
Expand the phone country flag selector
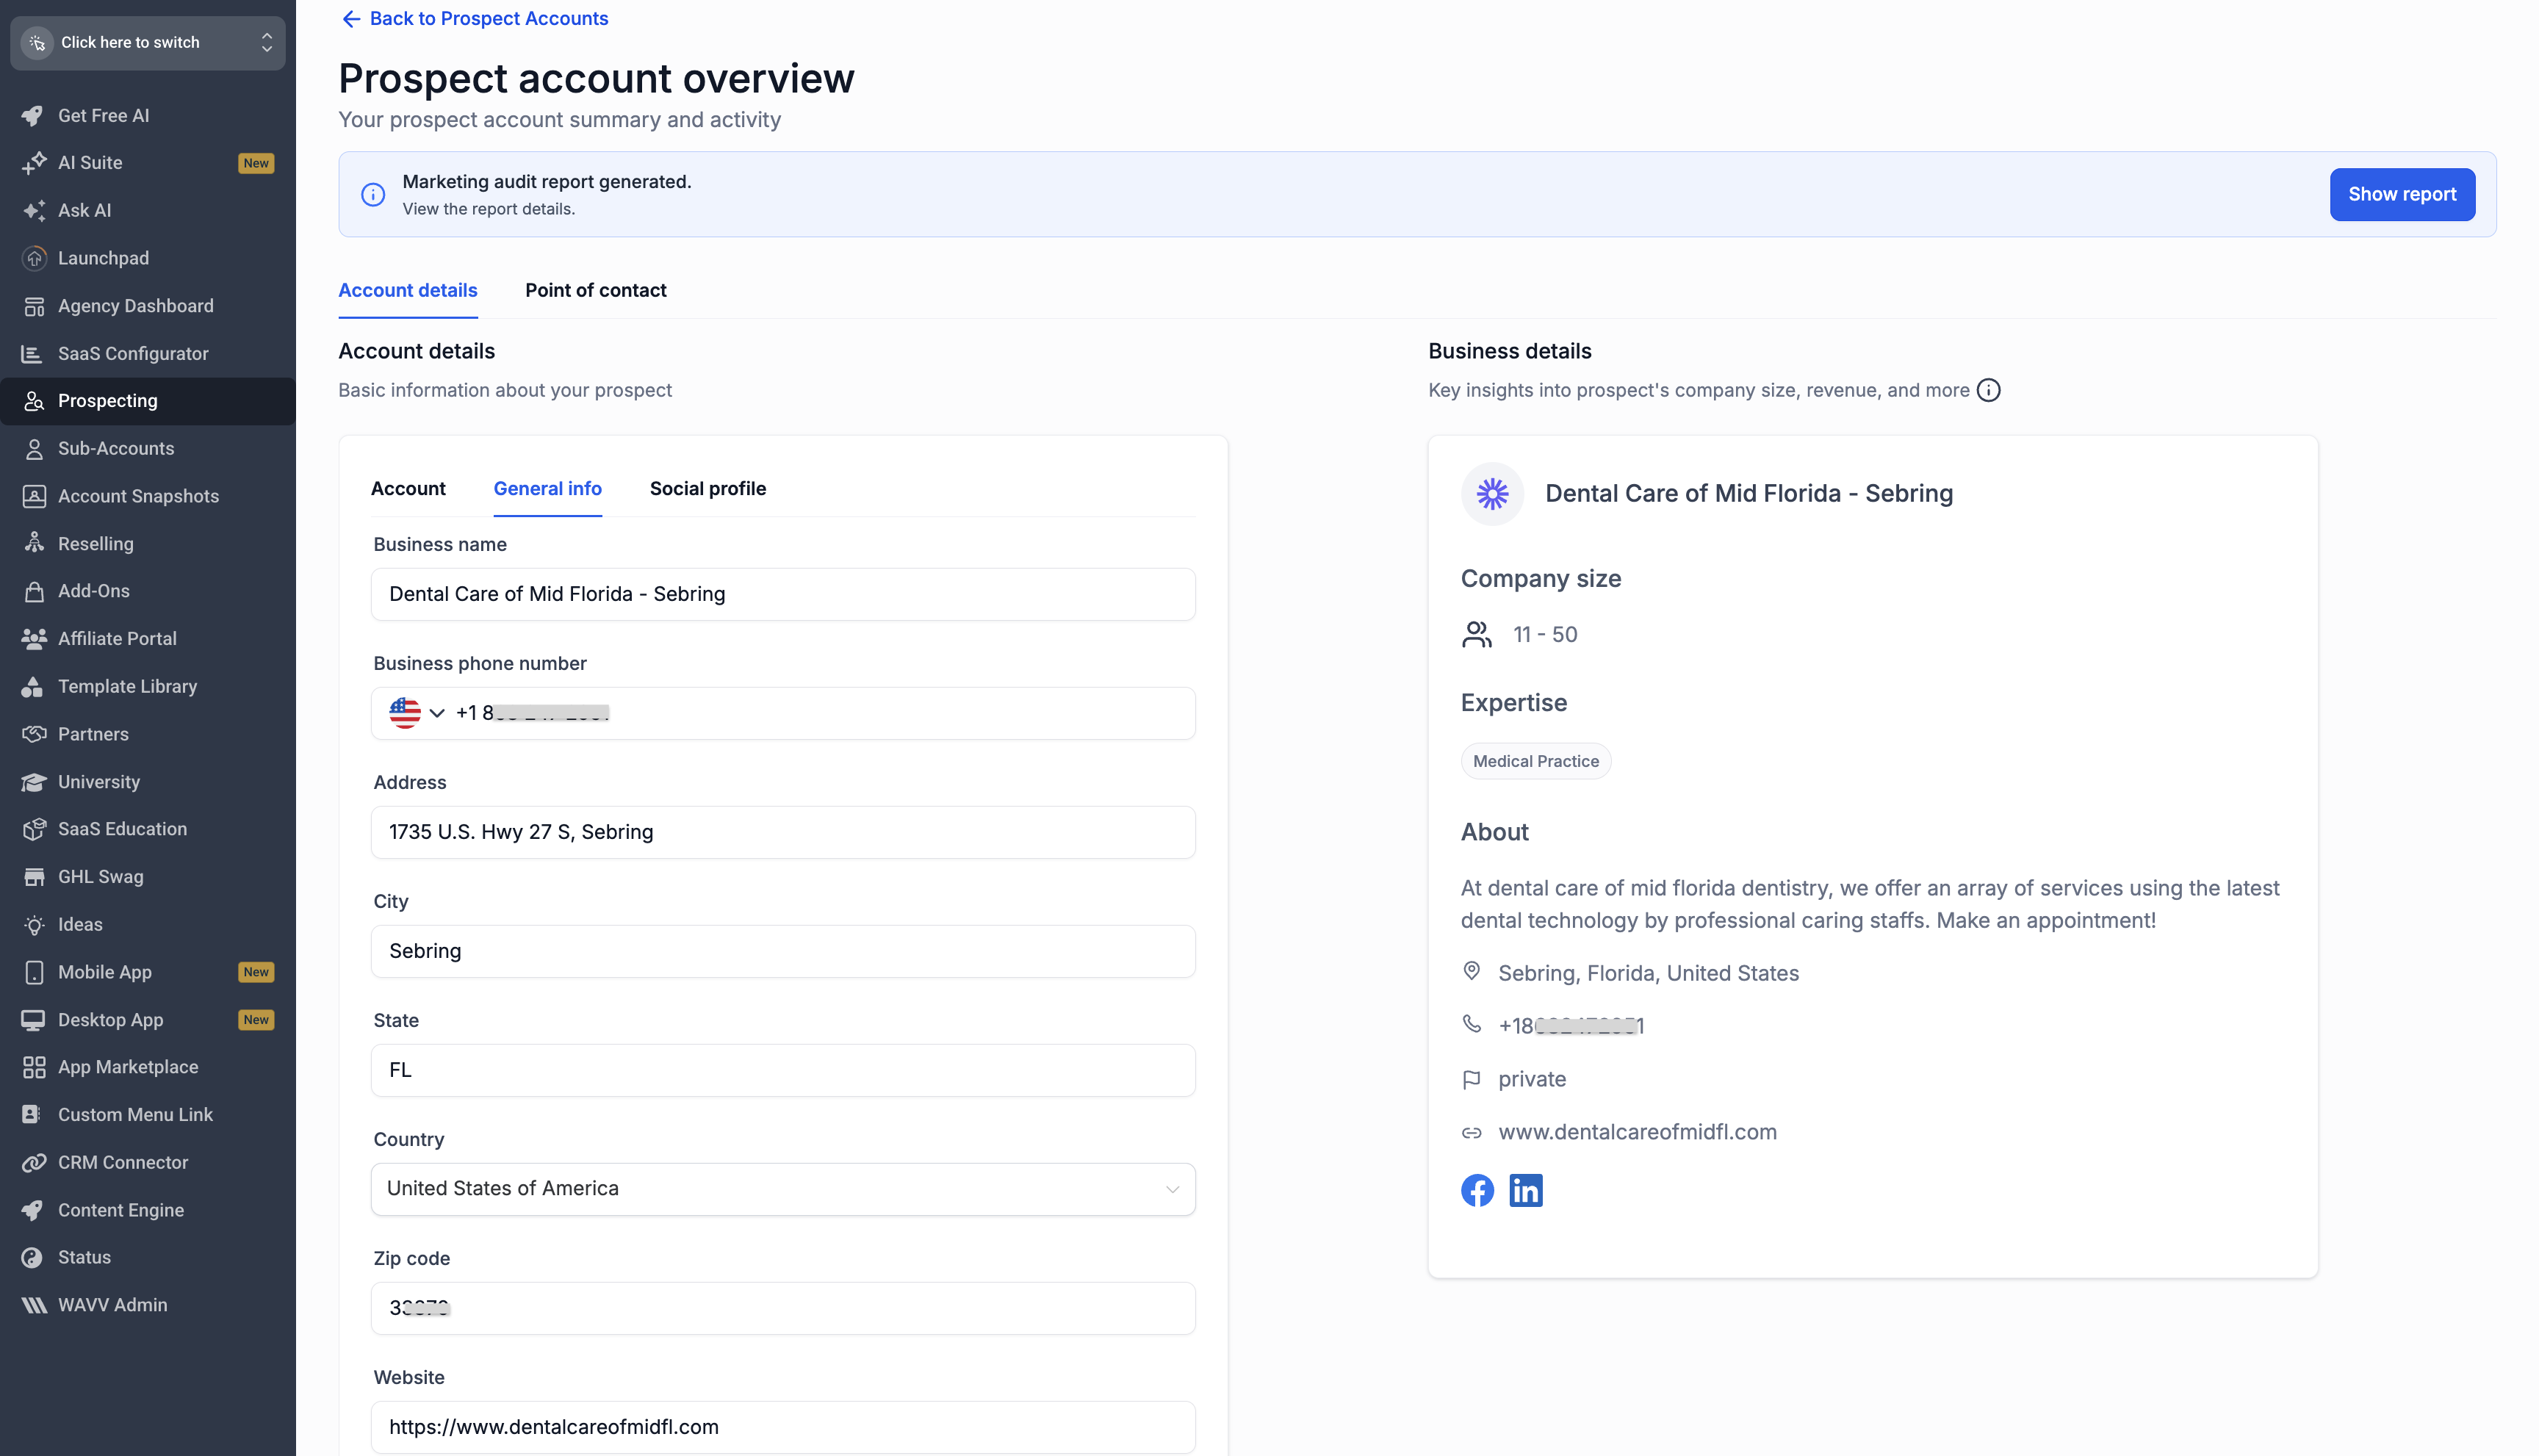pos(417,713)
